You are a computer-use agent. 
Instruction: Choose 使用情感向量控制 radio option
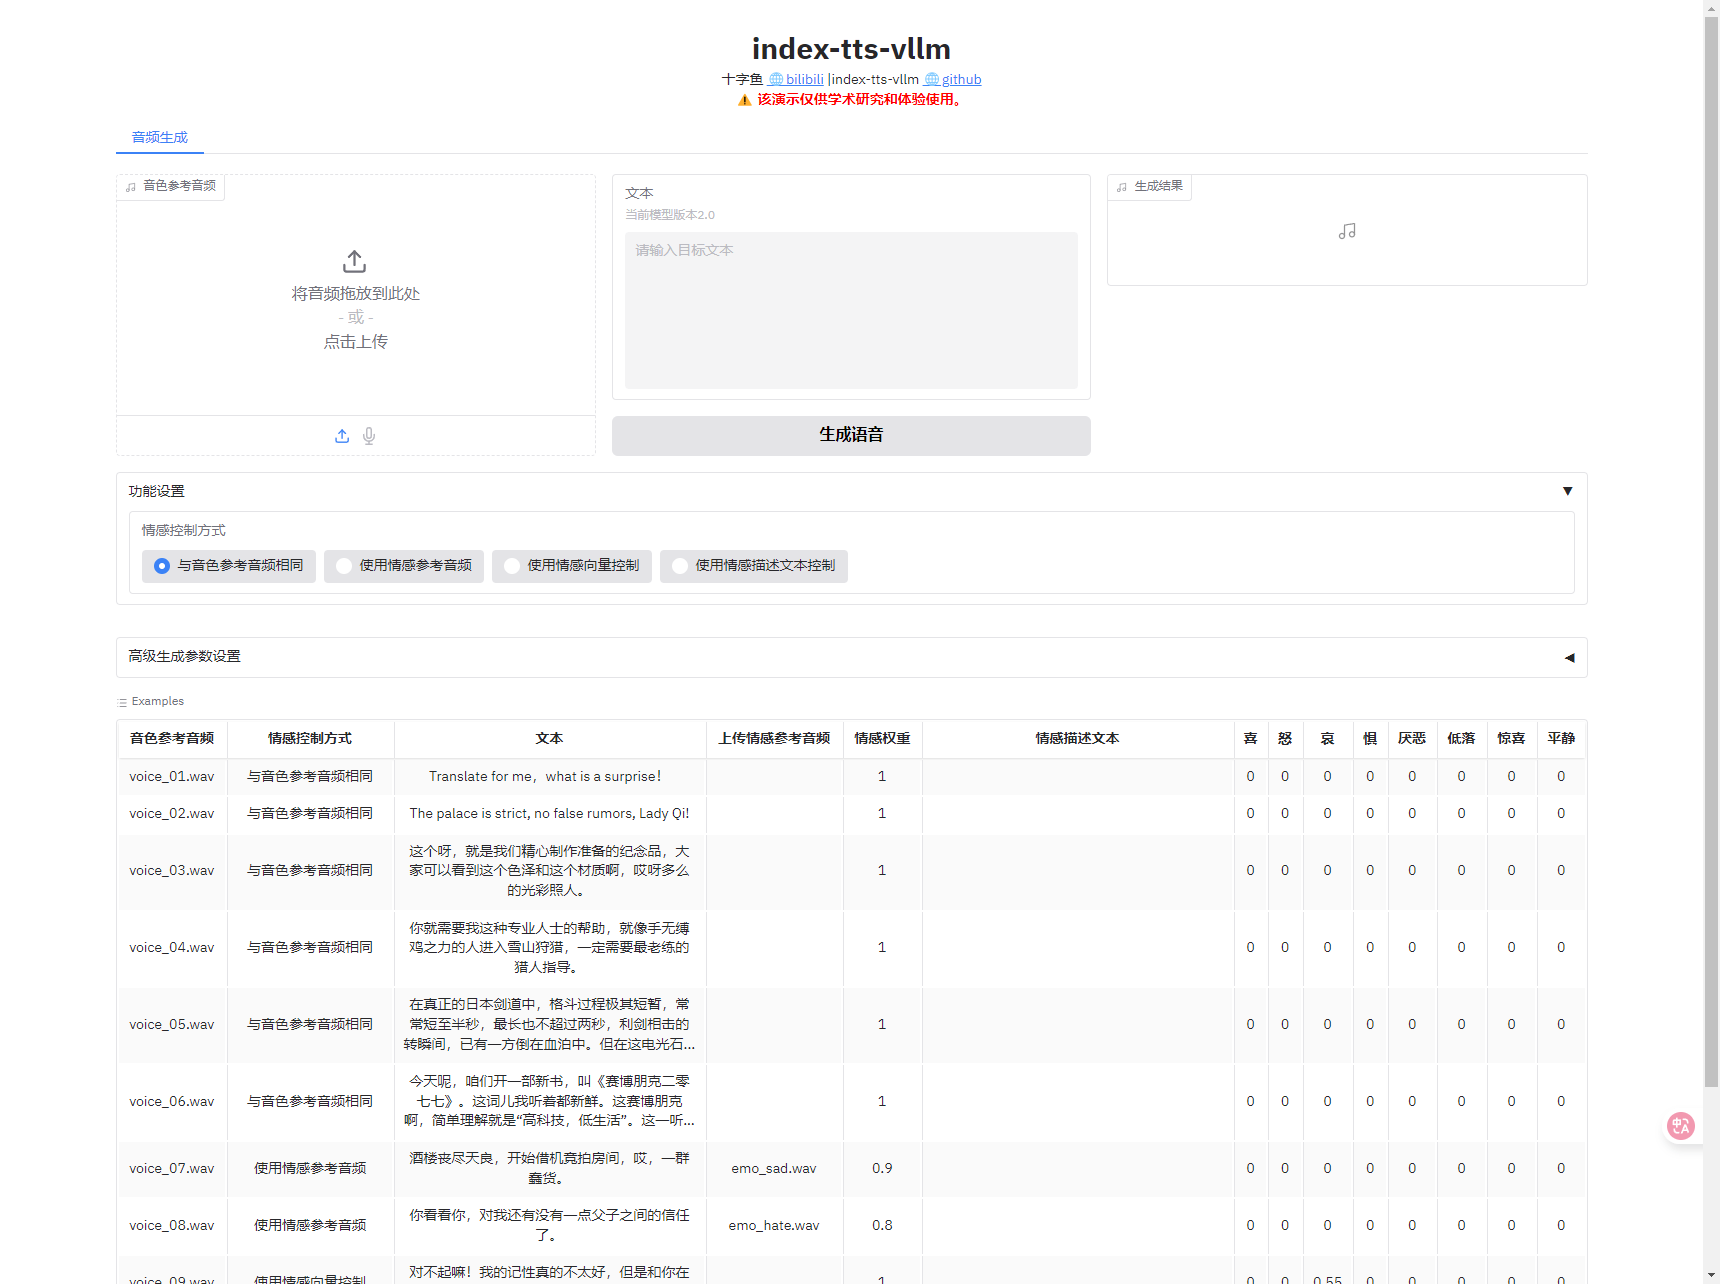512,566
